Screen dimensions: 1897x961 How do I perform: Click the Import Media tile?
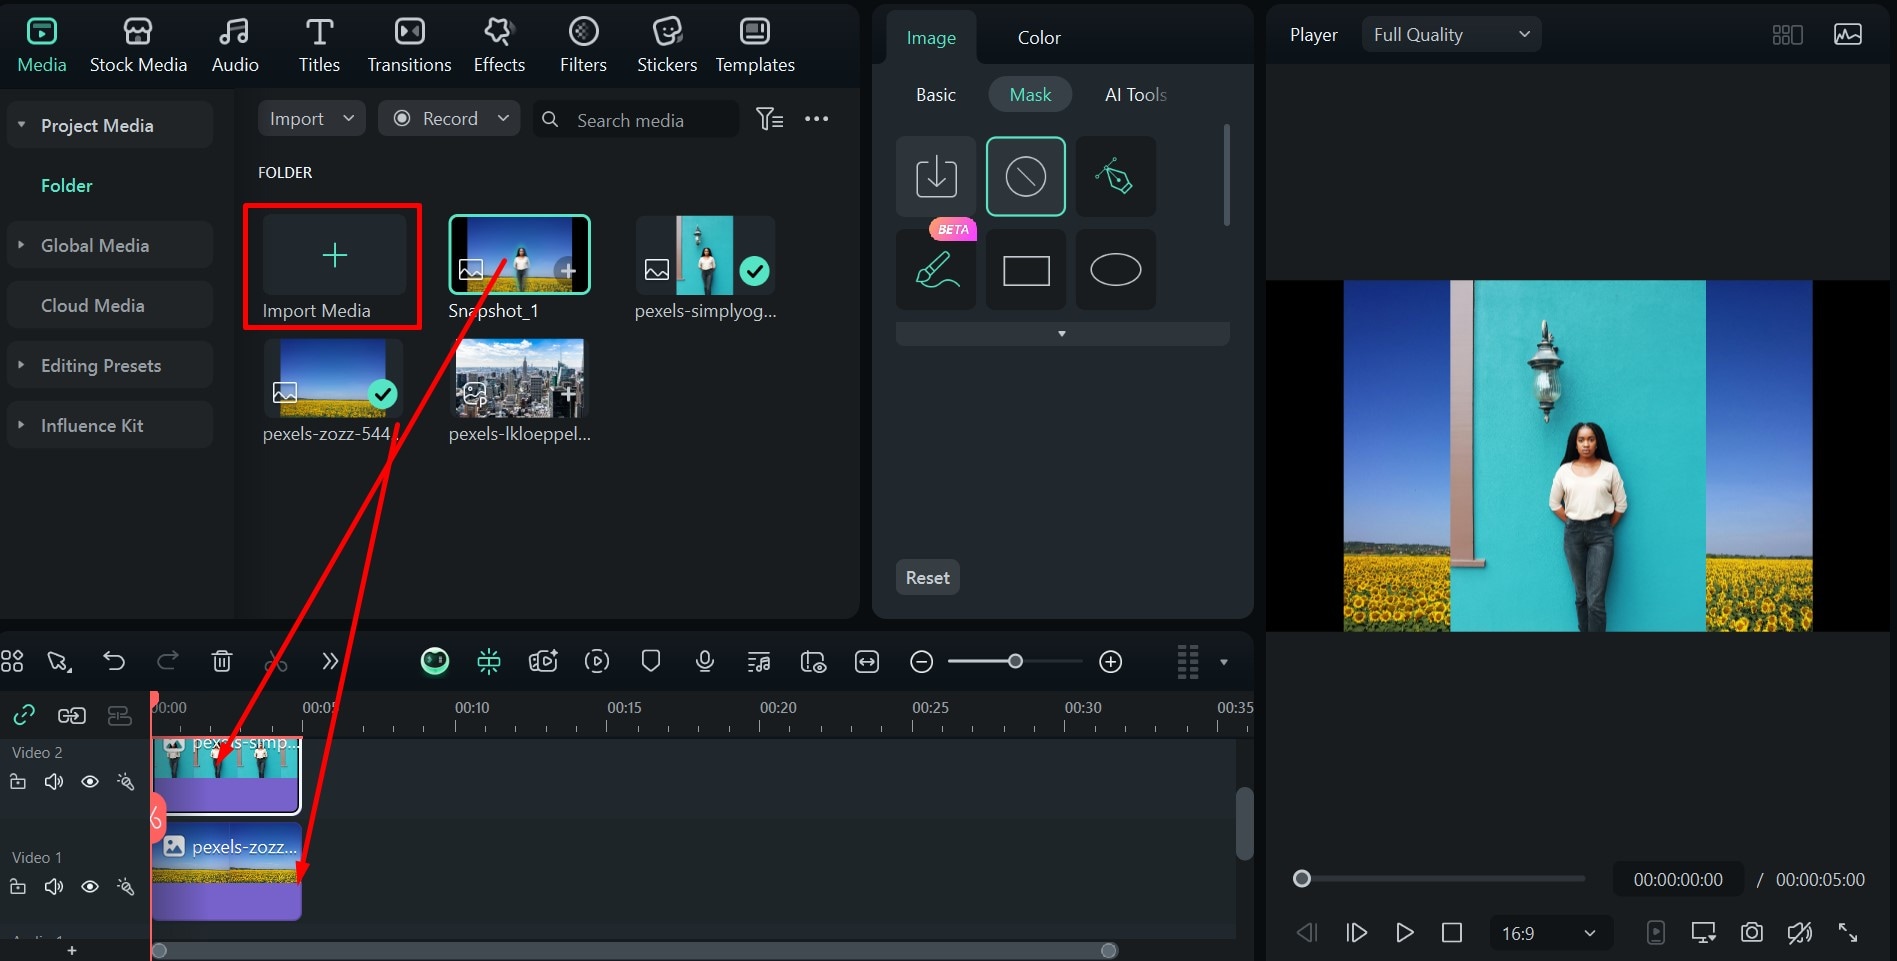pos(333,267)
